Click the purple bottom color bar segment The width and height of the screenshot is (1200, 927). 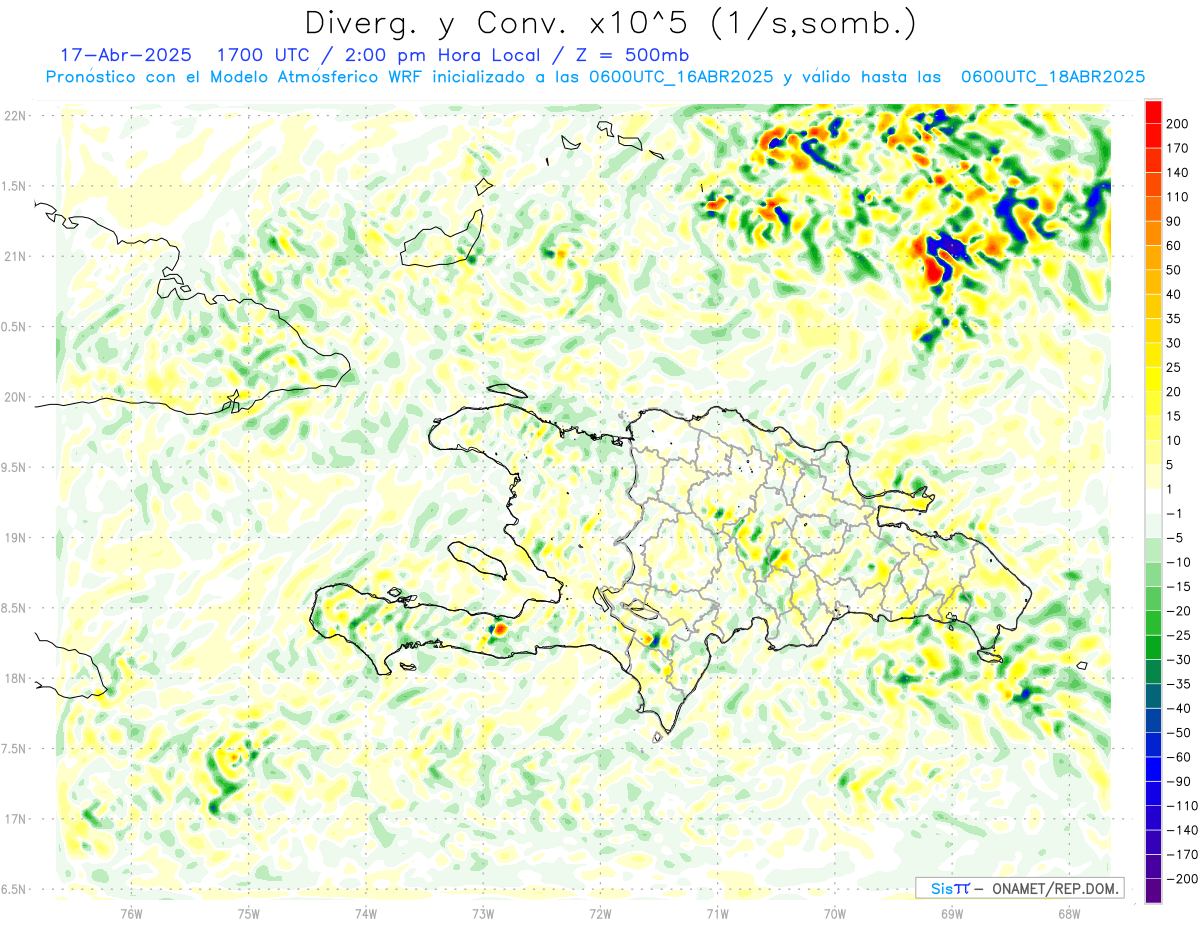(x=1153, y=891)
